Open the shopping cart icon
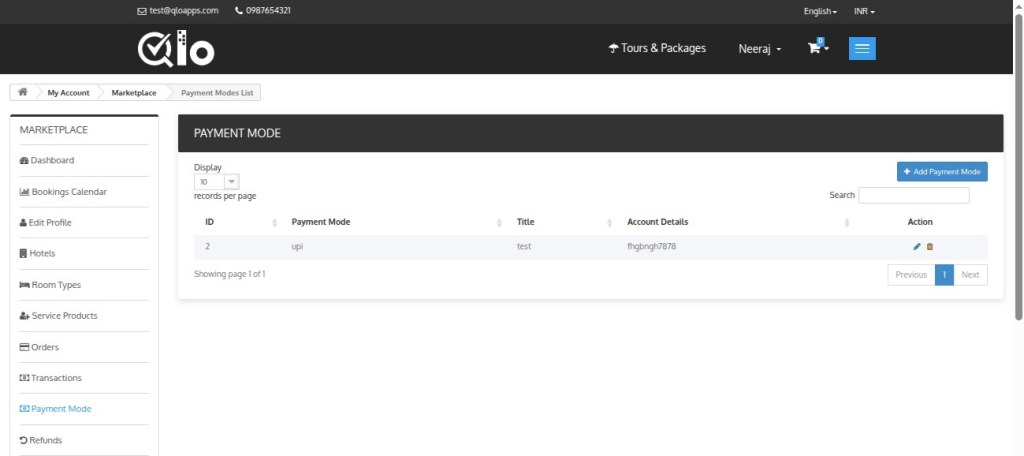 coord(814,48)
